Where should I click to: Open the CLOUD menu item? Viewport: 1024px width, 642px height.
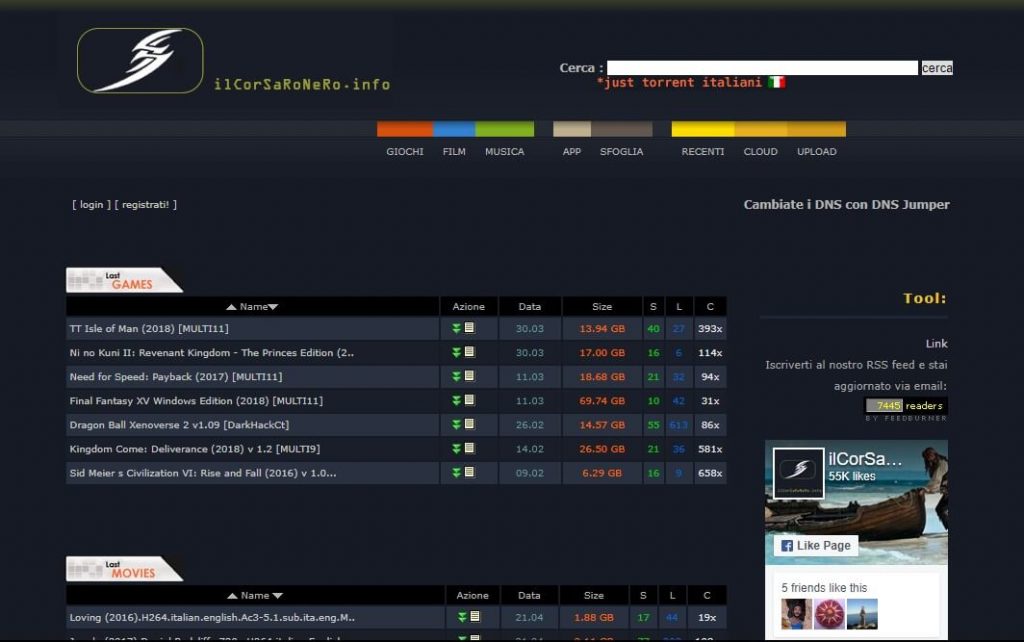[760, 152]
